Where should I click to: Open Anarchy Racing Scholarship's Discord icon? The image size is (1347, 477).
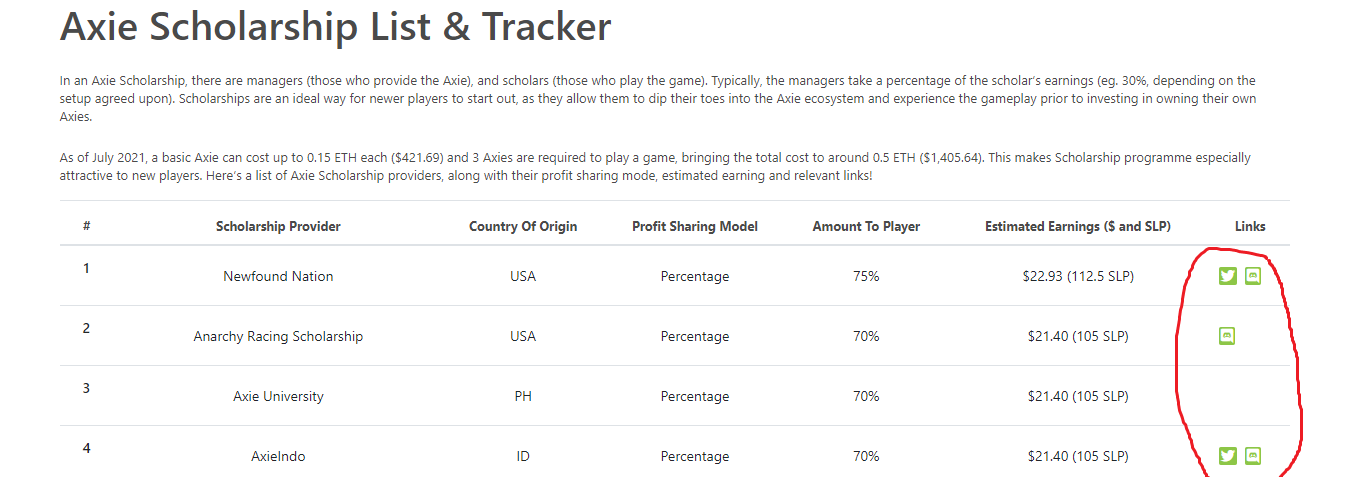(x=1227, y=336)
